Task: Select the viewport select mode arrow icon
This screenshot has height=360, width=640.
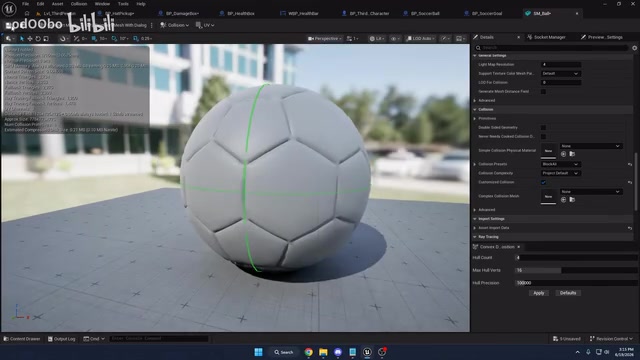Action: pos(22,38)
